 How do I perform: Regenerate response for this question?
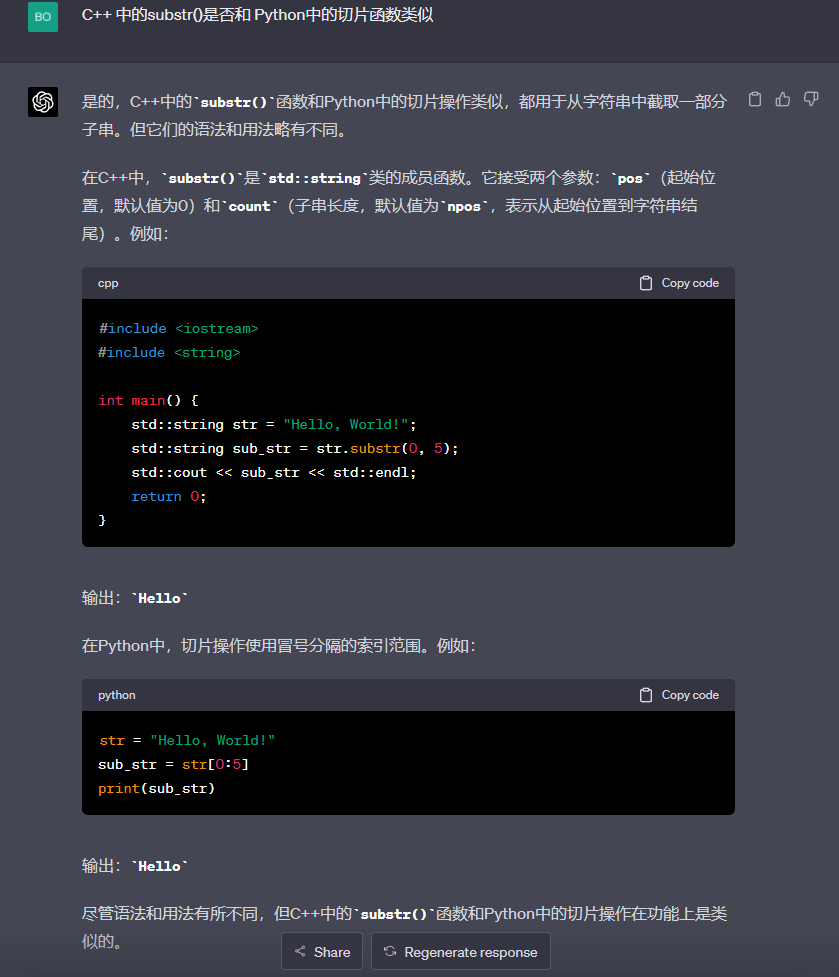pos(461,951)
